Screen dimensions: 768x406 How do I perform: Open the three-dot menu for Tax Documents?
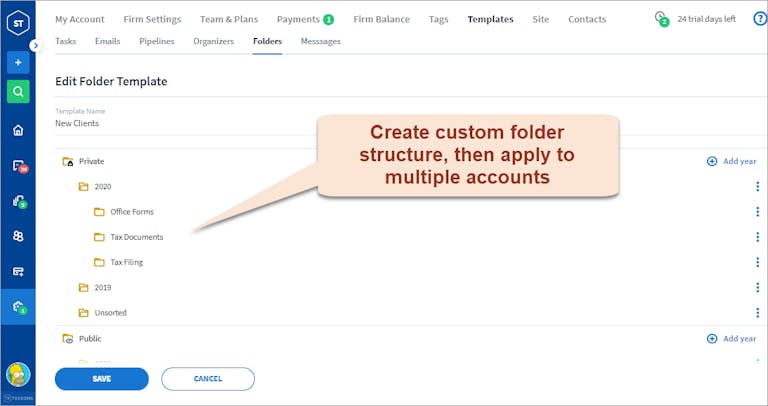pyautogui.click(x=757, y=237)
